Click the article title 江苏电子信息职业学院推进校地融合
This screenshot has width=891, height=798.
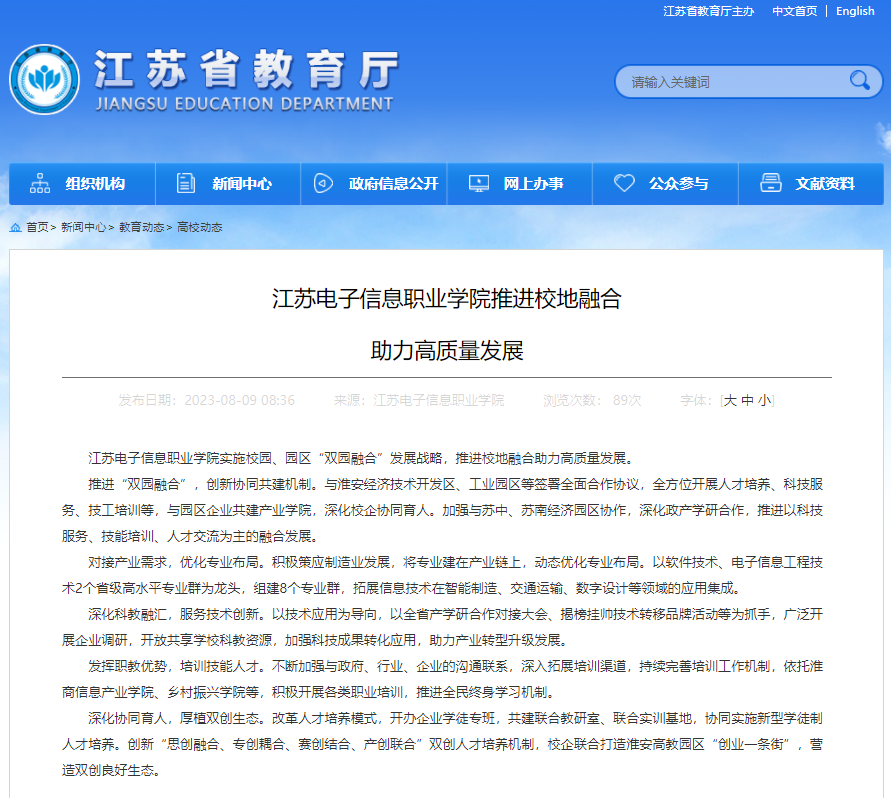pos(447,299)
